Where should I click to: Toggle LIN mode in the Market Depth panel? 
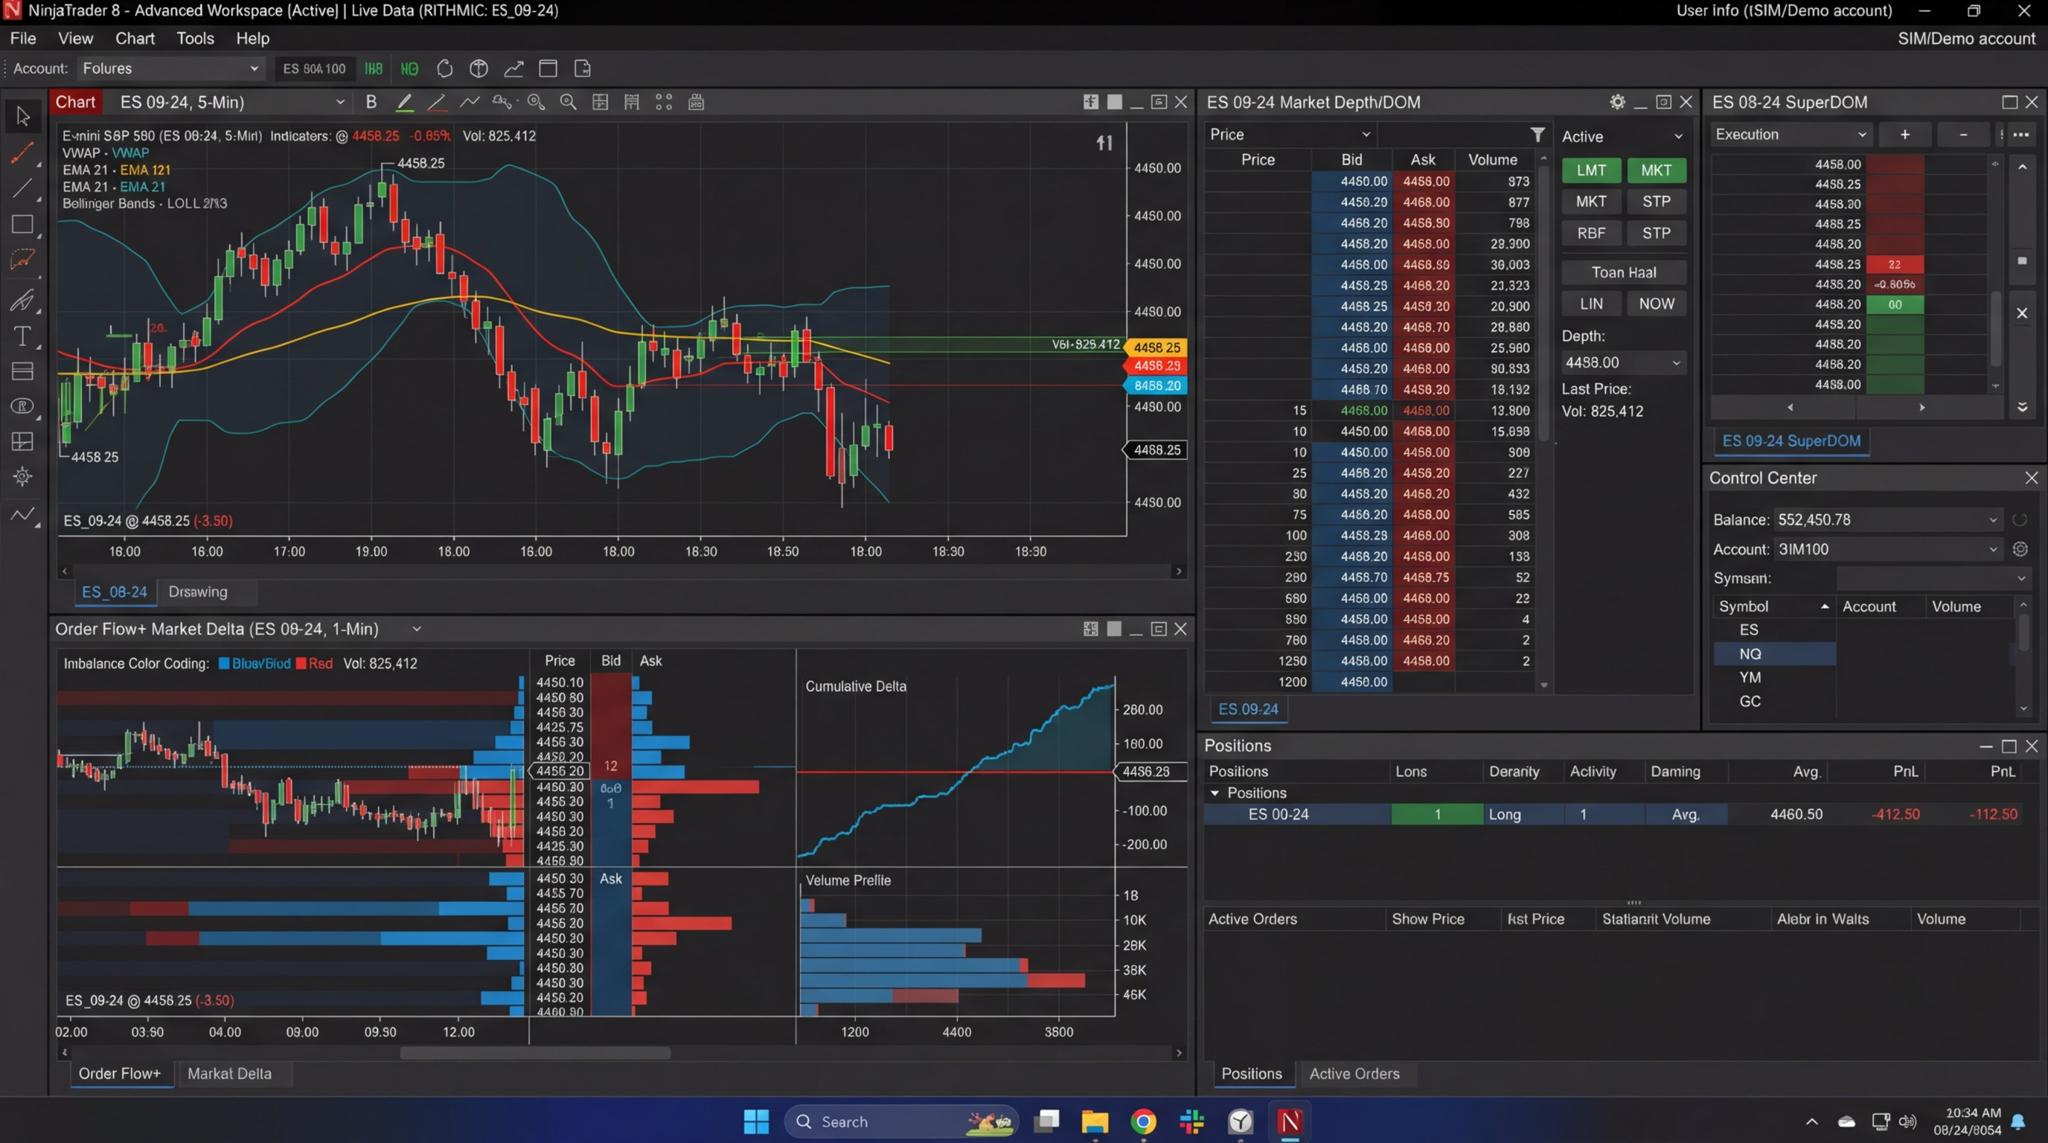[x=1591, y=303]
